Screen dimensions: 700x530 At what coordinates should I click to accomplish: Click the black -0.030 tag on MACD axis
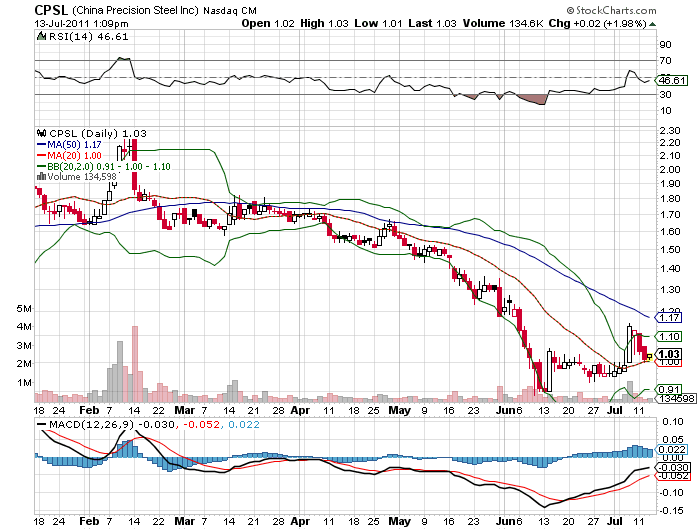coord(672,467)
